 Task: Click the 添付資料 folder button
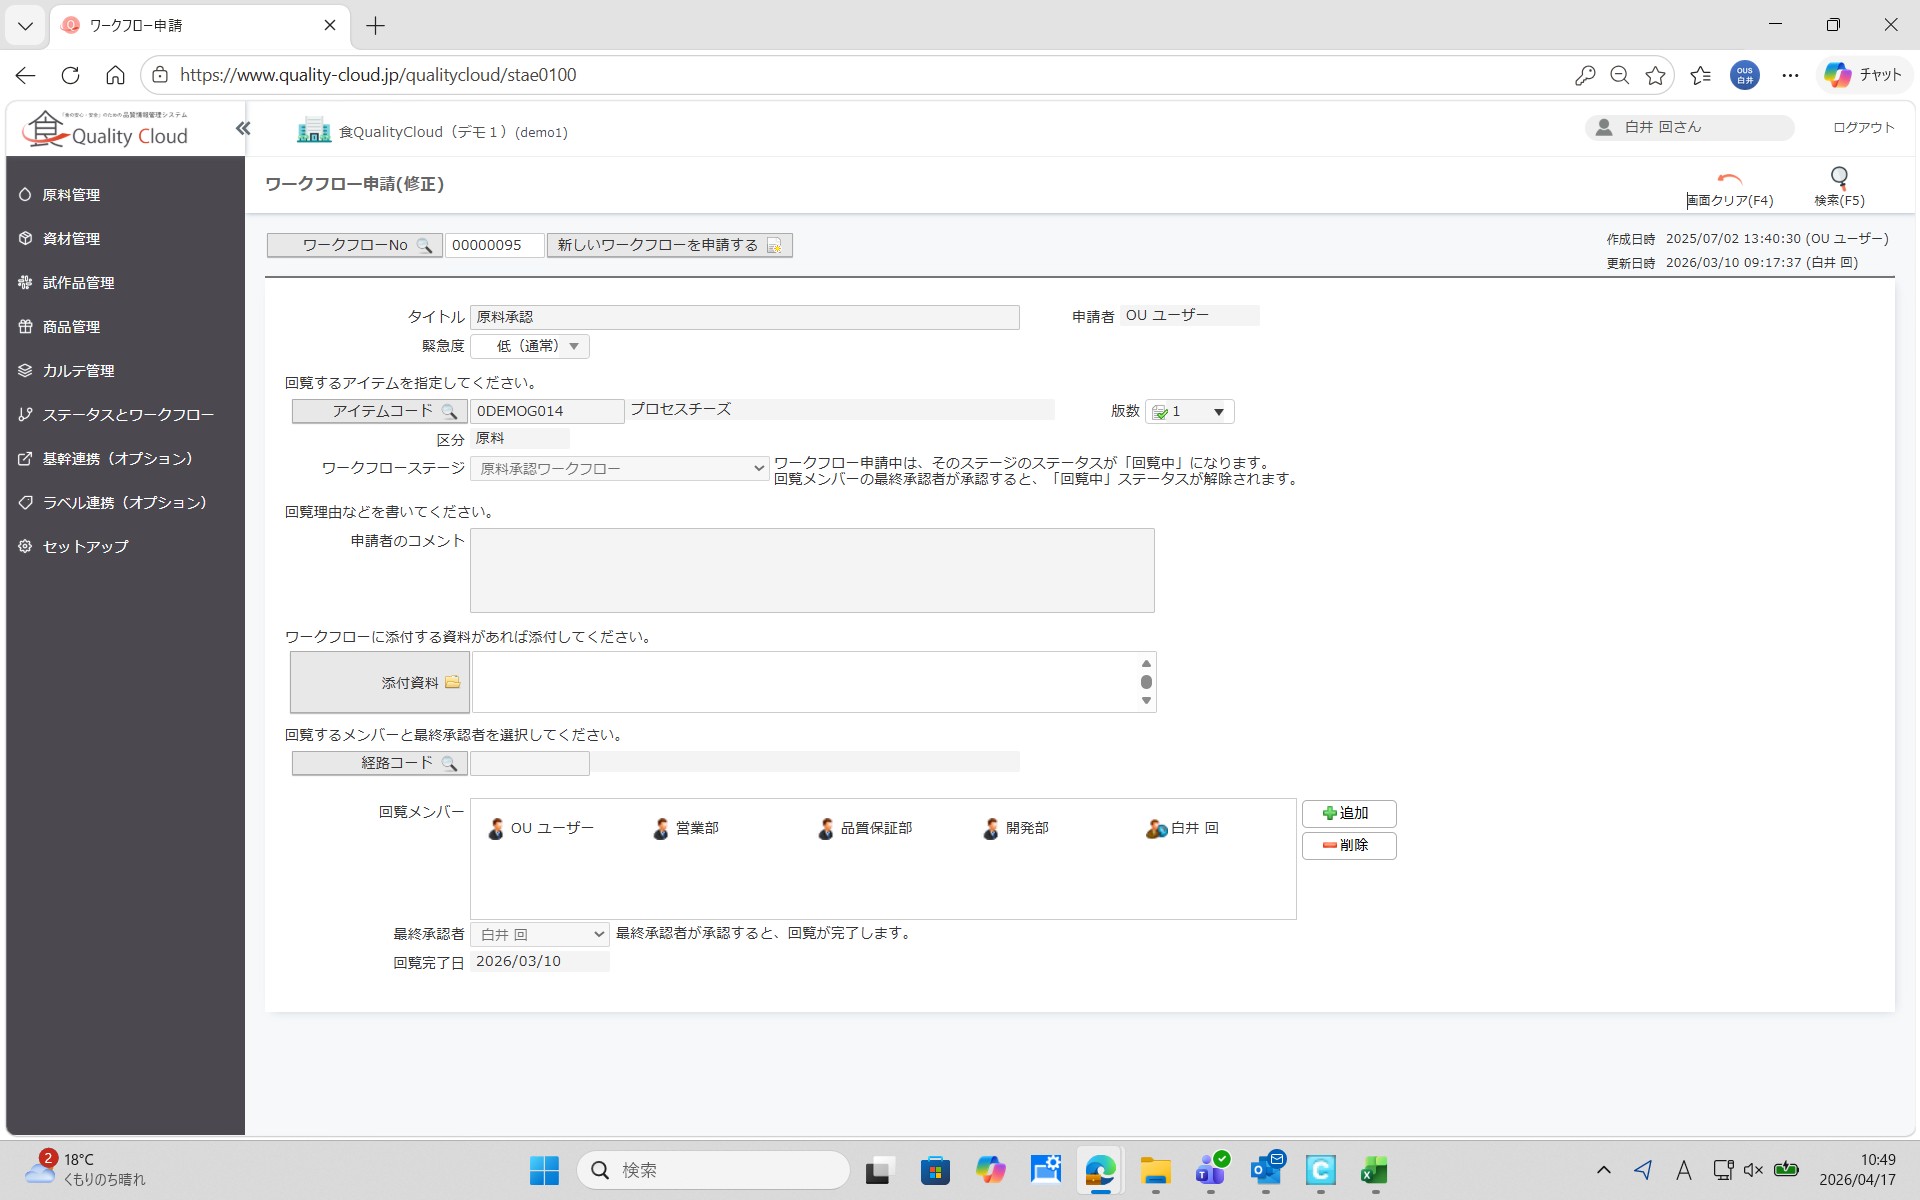click(x=380, y=682)
